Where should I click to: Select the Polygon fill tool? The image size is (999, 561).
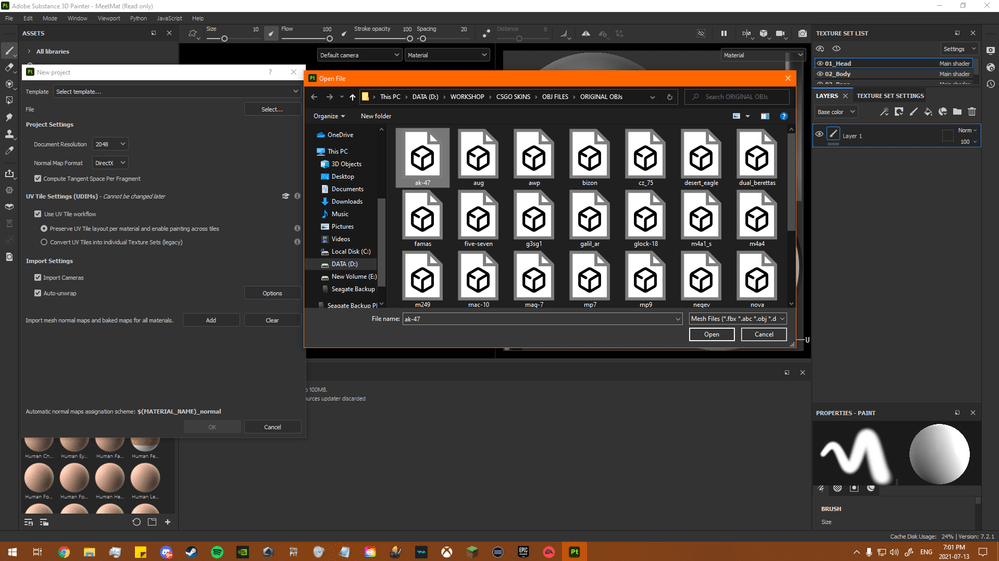(9, 101)
